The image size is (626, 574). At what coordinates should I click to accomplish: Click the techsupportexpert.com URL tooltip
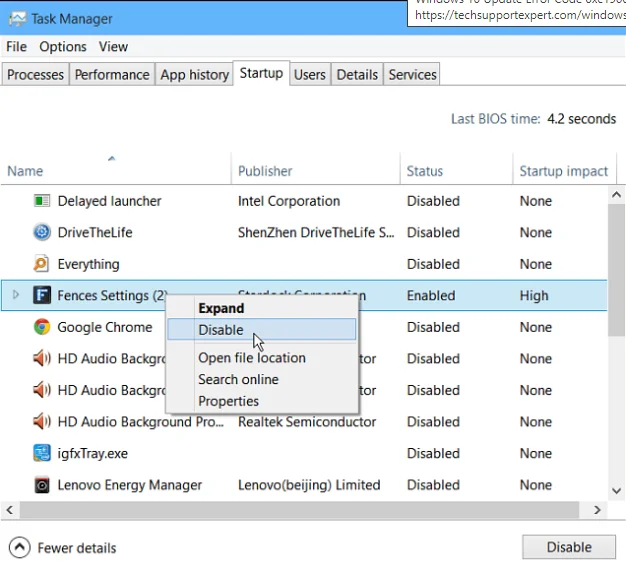(520, 15)
